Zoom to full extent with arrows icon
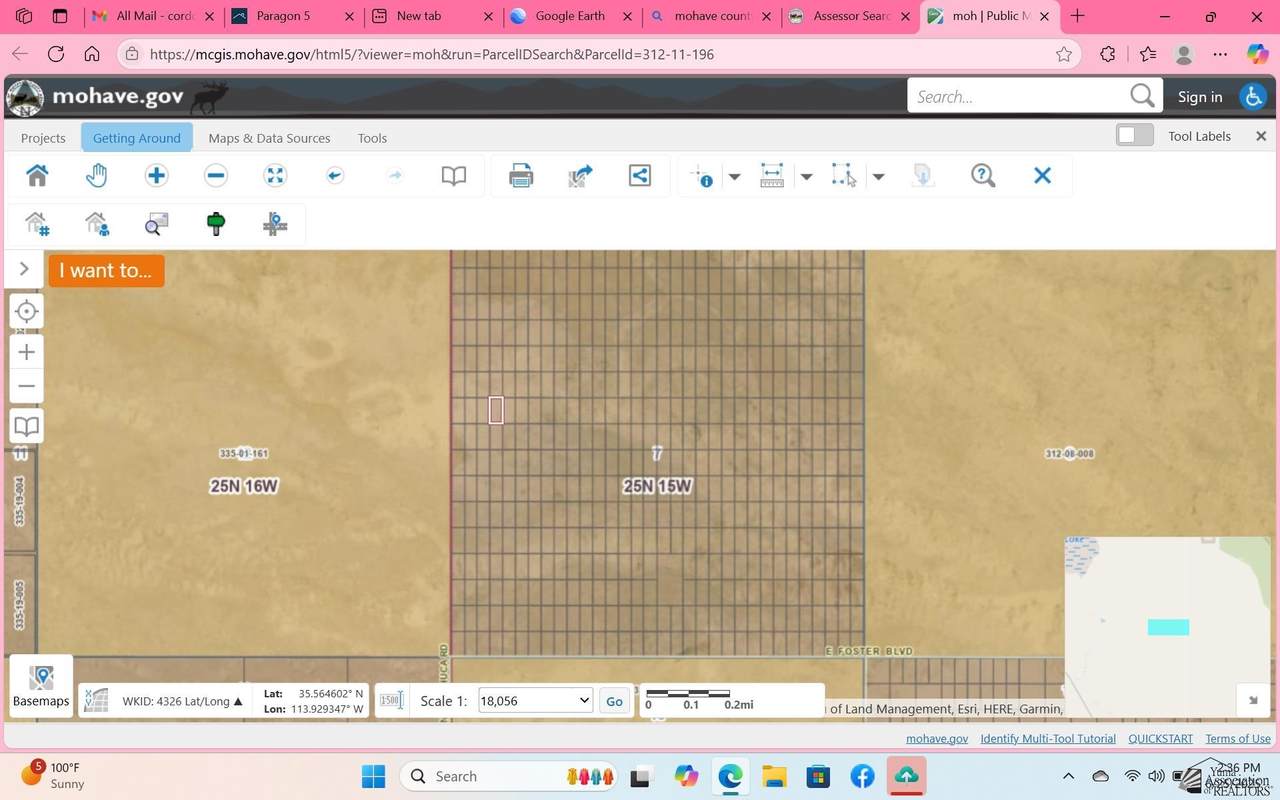This screenshot has width=1280, height=800. [275, 176]
